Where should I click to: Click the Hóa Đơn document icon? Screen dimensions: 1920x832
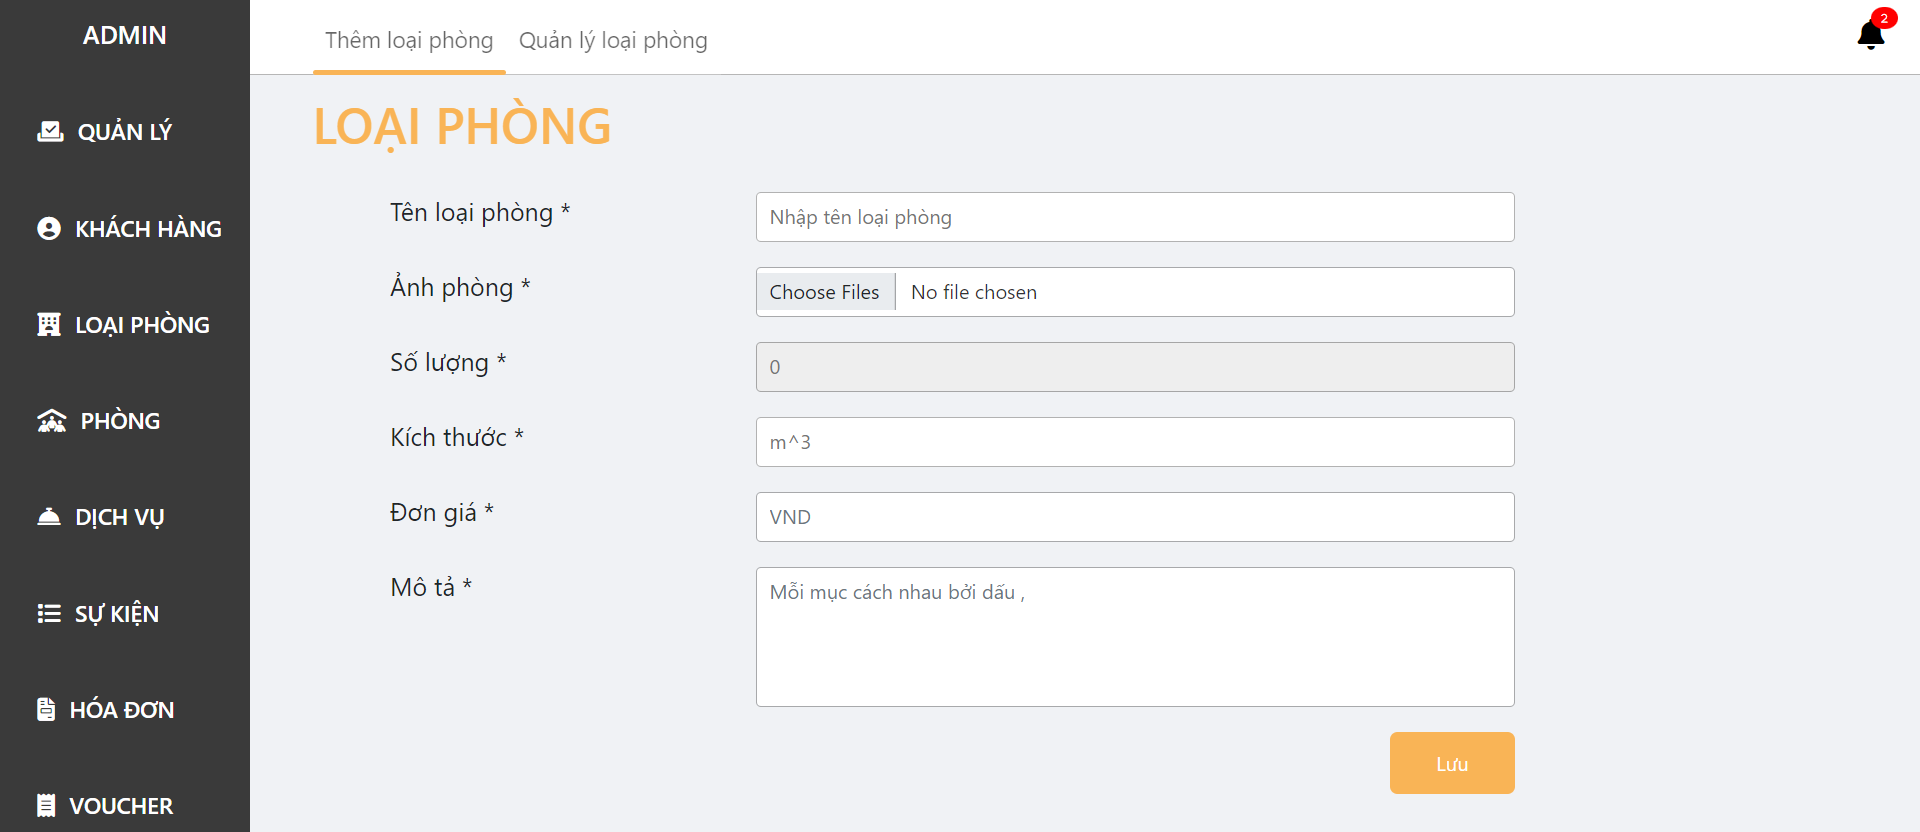tap(46, 709)
